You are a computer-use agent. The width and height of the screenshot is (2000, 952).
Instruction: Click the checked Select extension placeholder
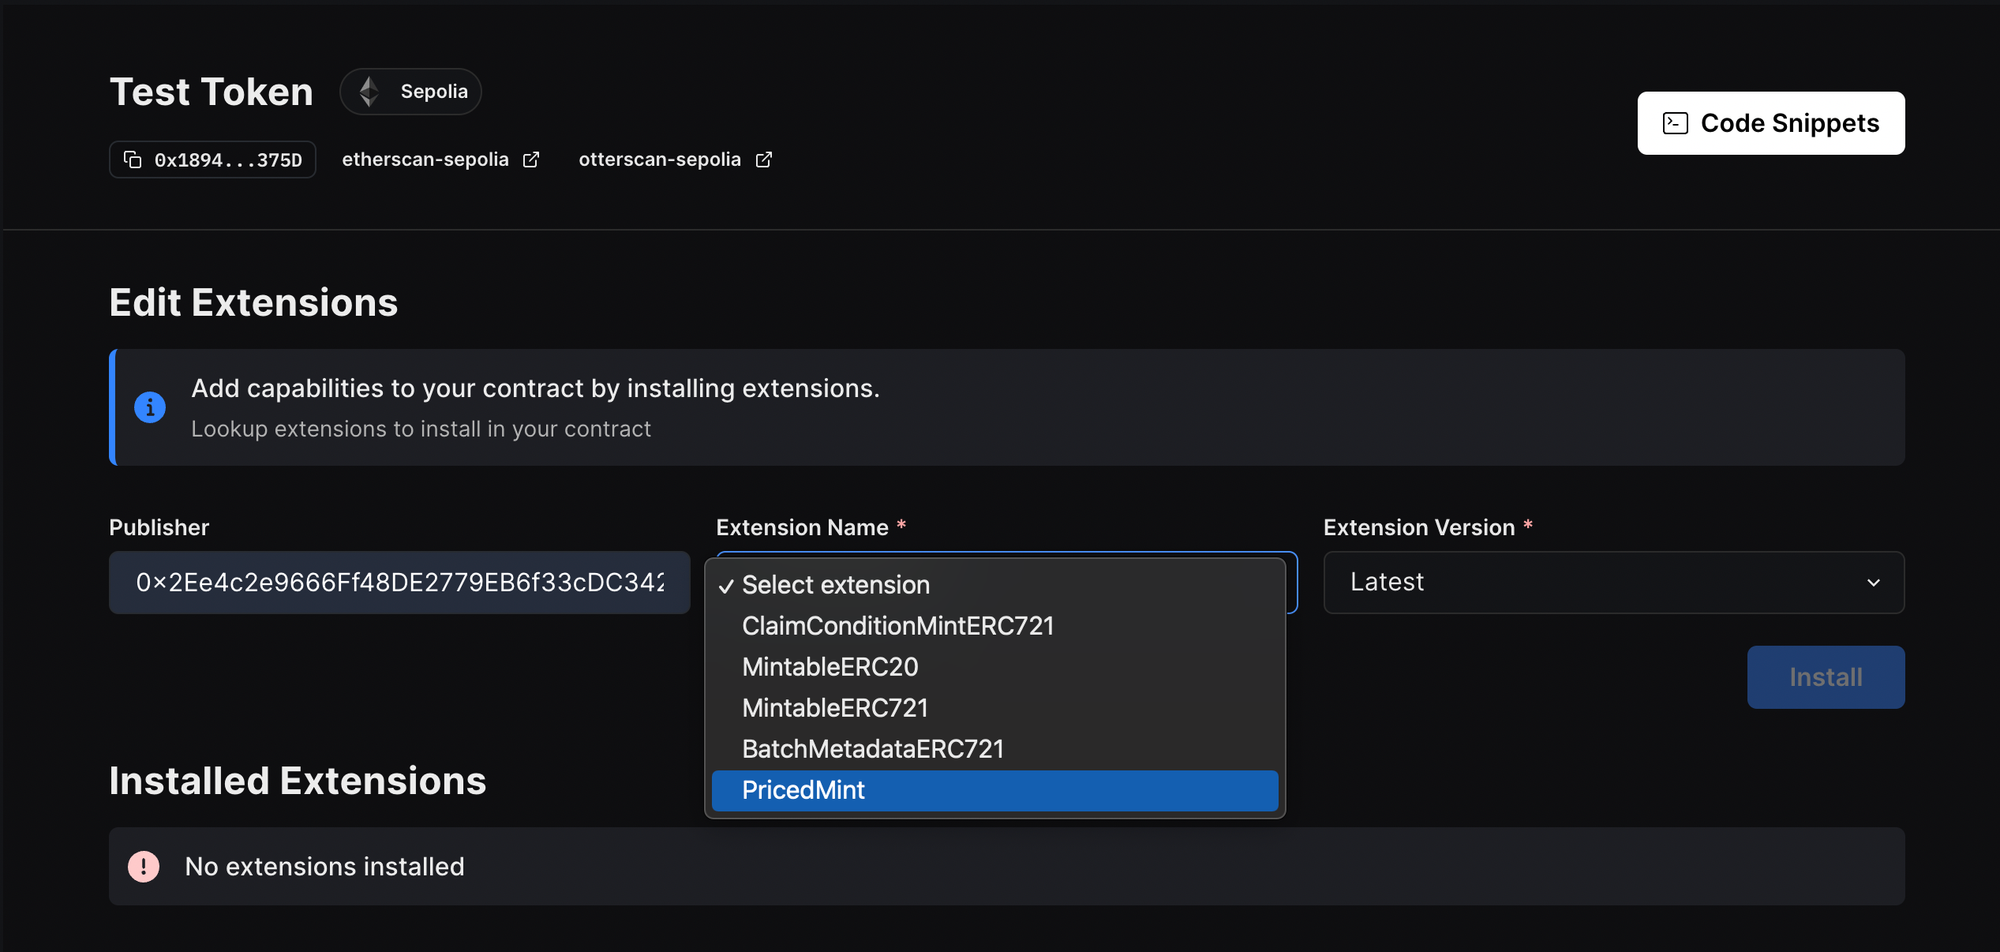coord(835,585)
